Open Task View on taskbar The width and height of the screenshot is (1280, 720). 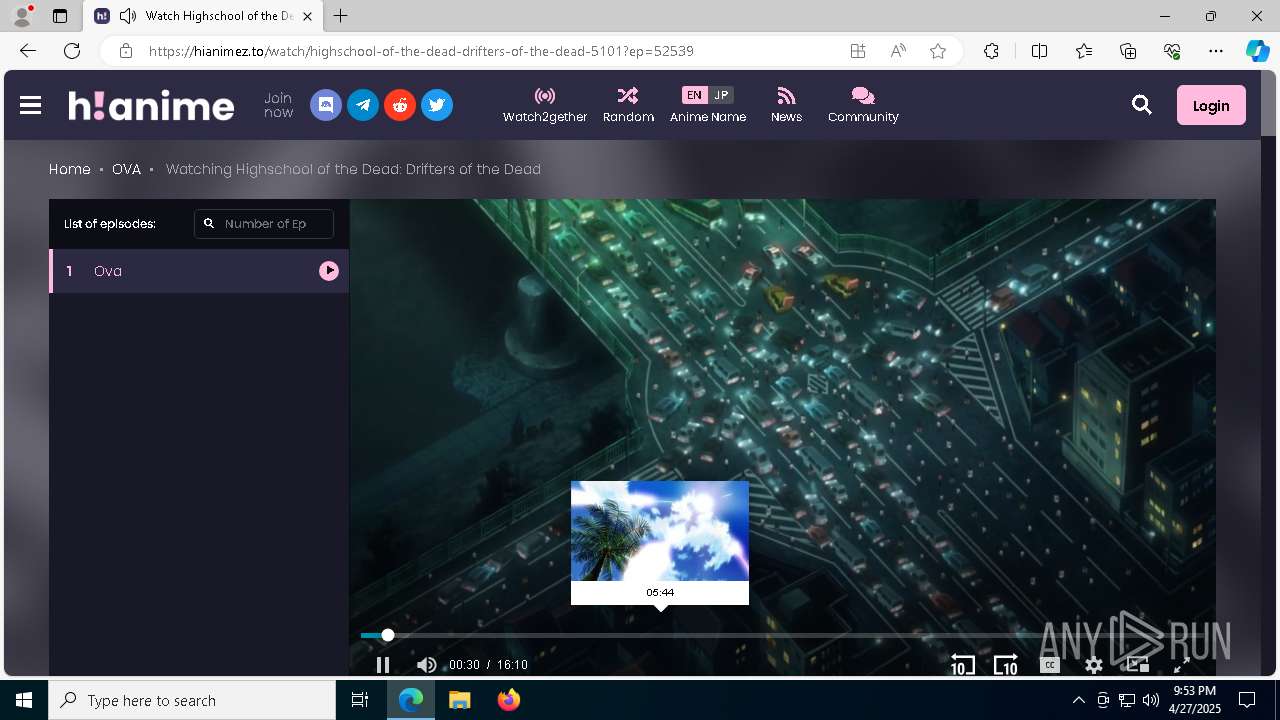361,700
